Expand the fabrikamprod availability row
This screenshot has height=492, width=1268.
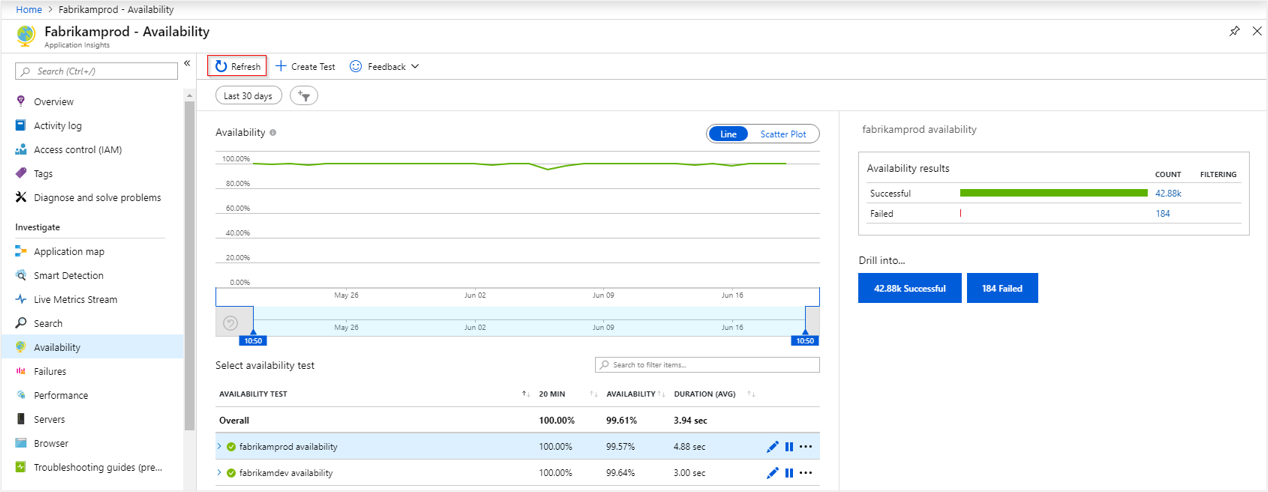pos(219,447)
